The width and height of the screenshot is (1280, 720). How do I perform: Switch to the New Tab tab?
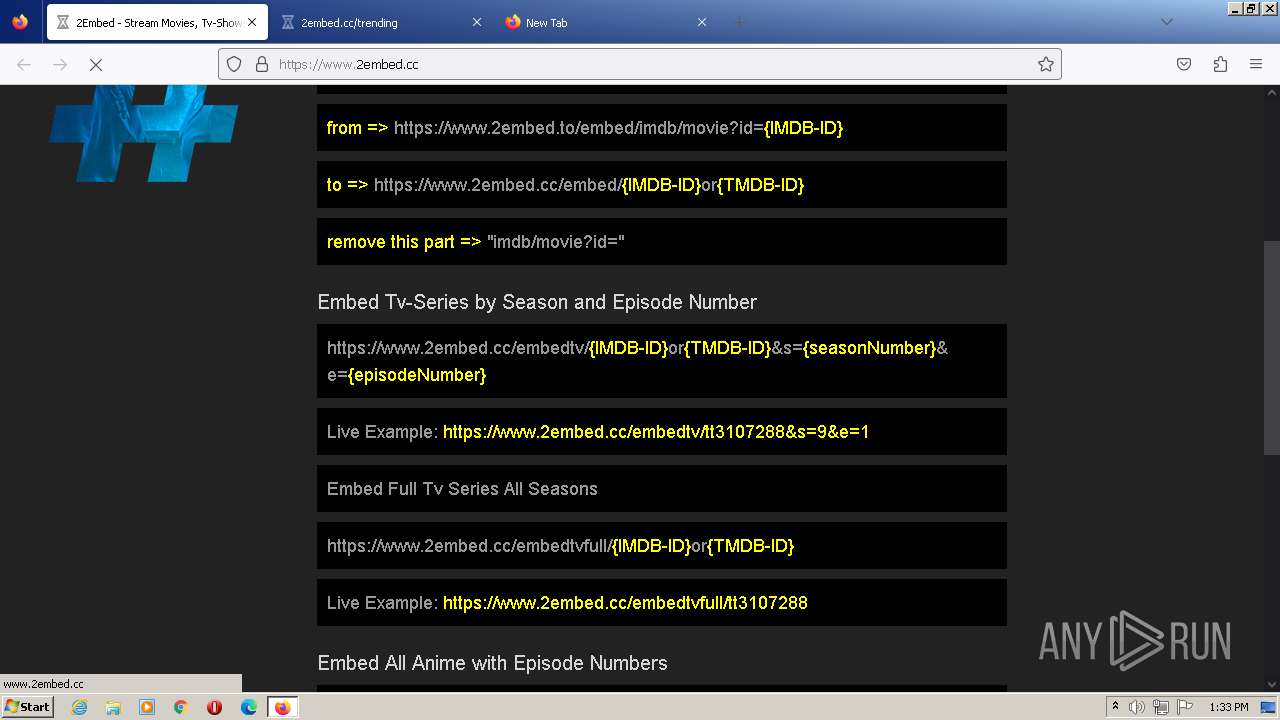point(606,22)
